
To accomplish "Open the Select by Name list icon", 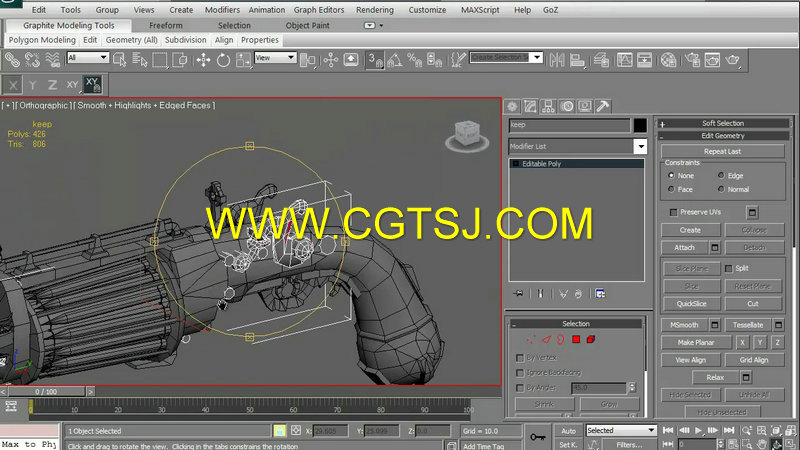I will click(139, 60).
